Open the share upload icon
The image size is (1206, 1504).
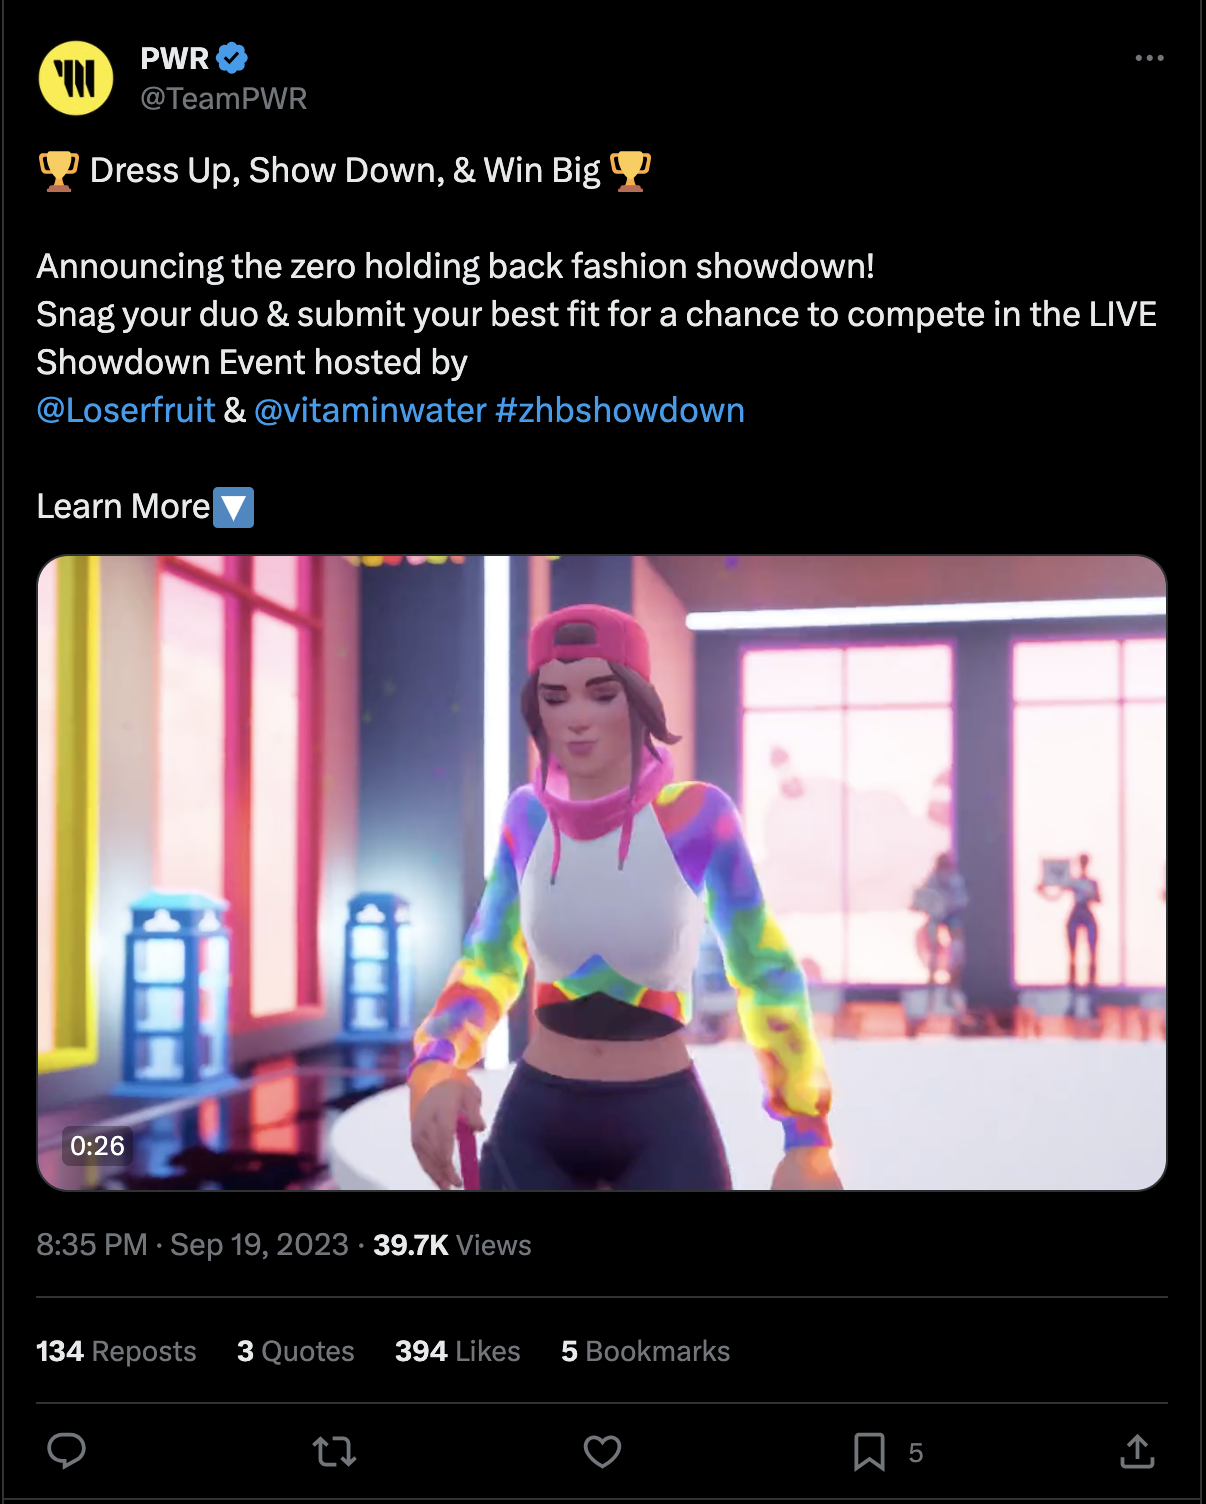pos(1137,1451)
